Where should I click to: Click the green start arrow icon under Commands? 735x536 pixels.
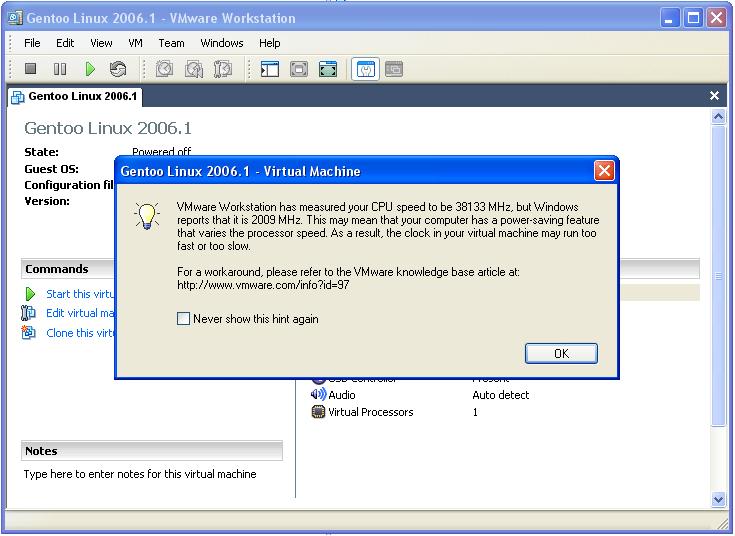coord(30,294)
